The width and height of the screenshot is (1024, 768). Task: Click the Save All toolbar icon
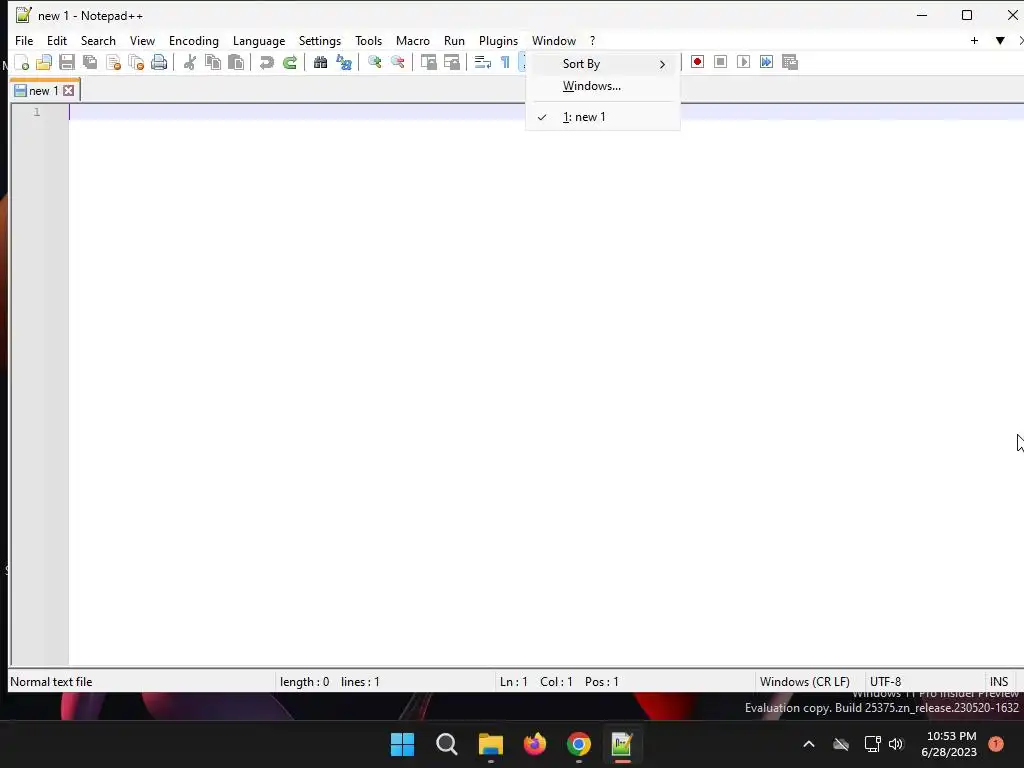point(90,63)
